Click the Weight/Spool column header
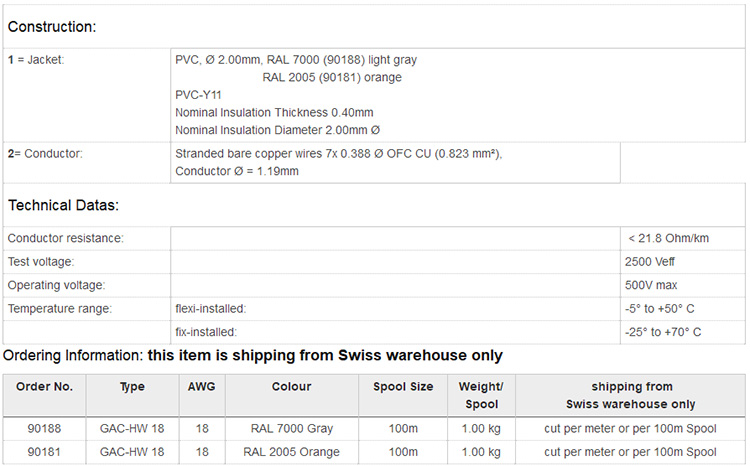Screen dimensions: 750x466 [481, 395]
